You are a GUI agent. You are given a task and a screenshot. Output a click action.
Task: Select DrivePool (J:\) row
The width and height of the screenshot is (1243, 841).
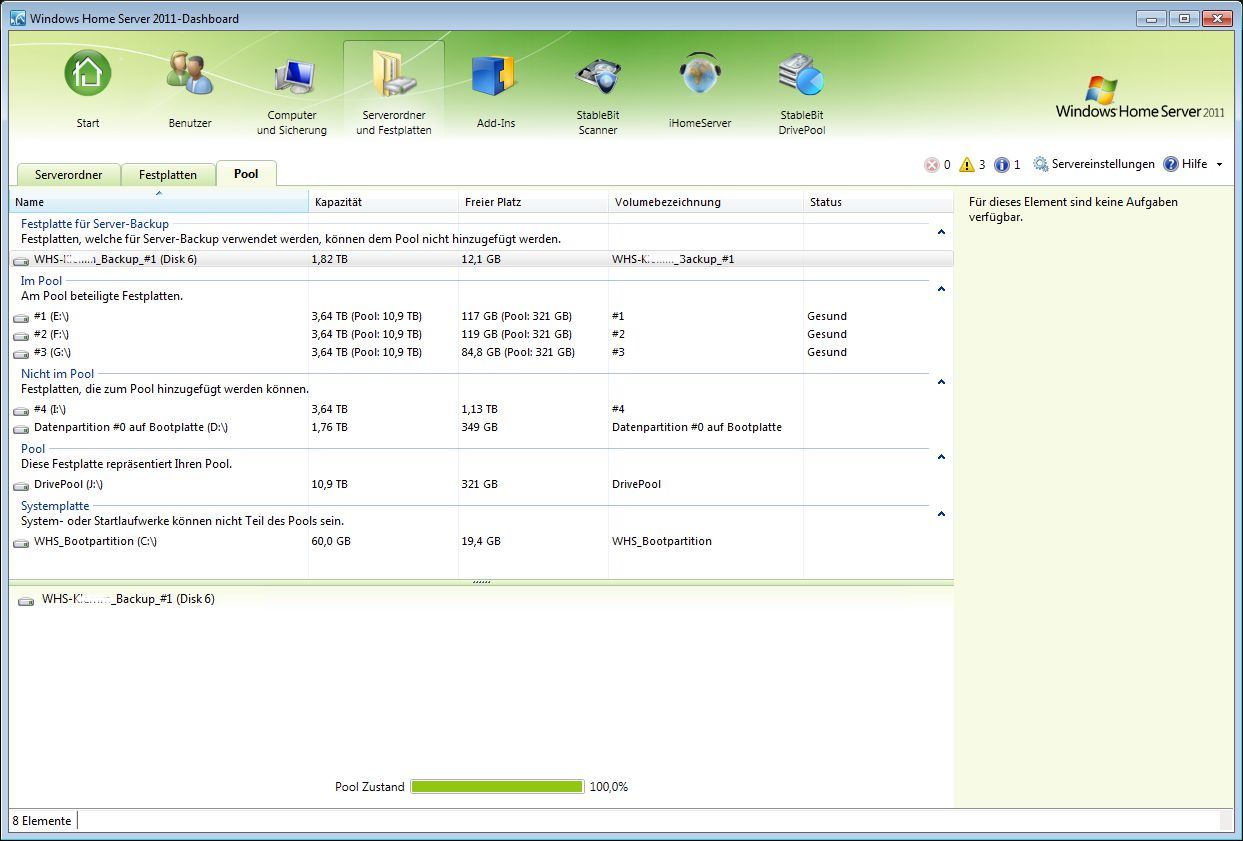(481, 484)
